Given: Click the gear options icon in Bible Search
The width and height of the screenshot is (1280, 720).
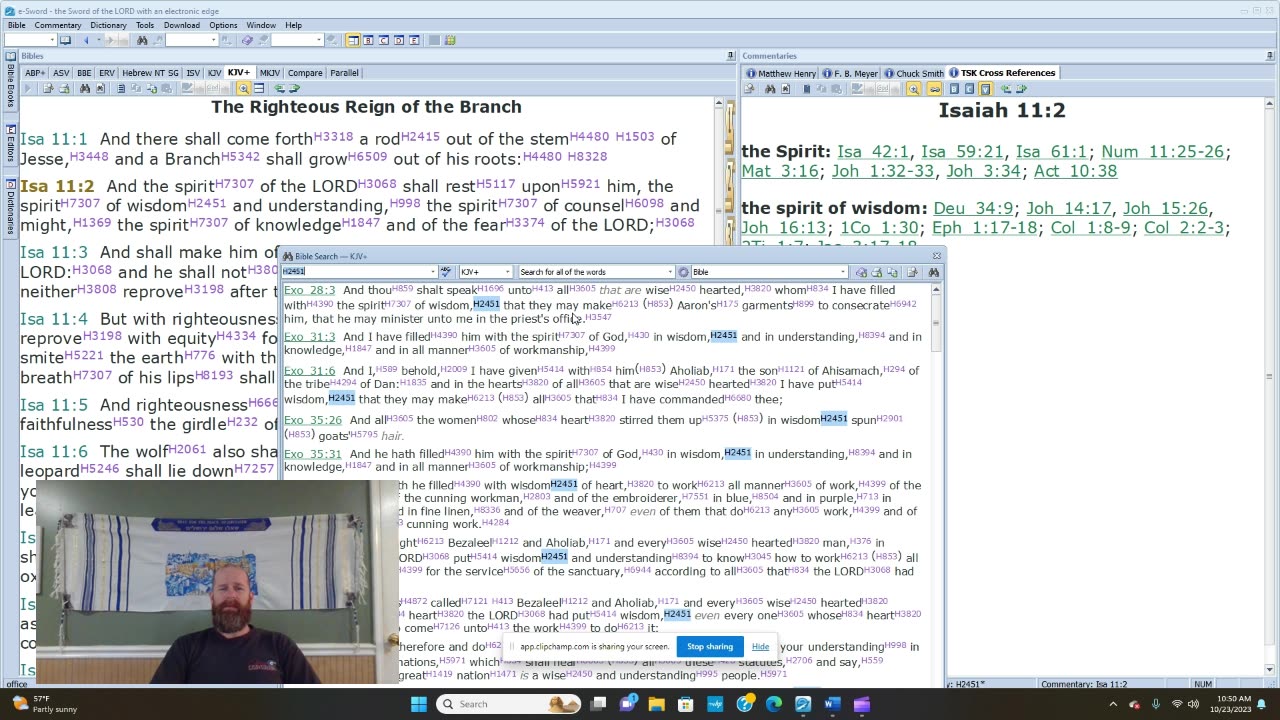Looking at the screenshot, I should coord(684,272).
